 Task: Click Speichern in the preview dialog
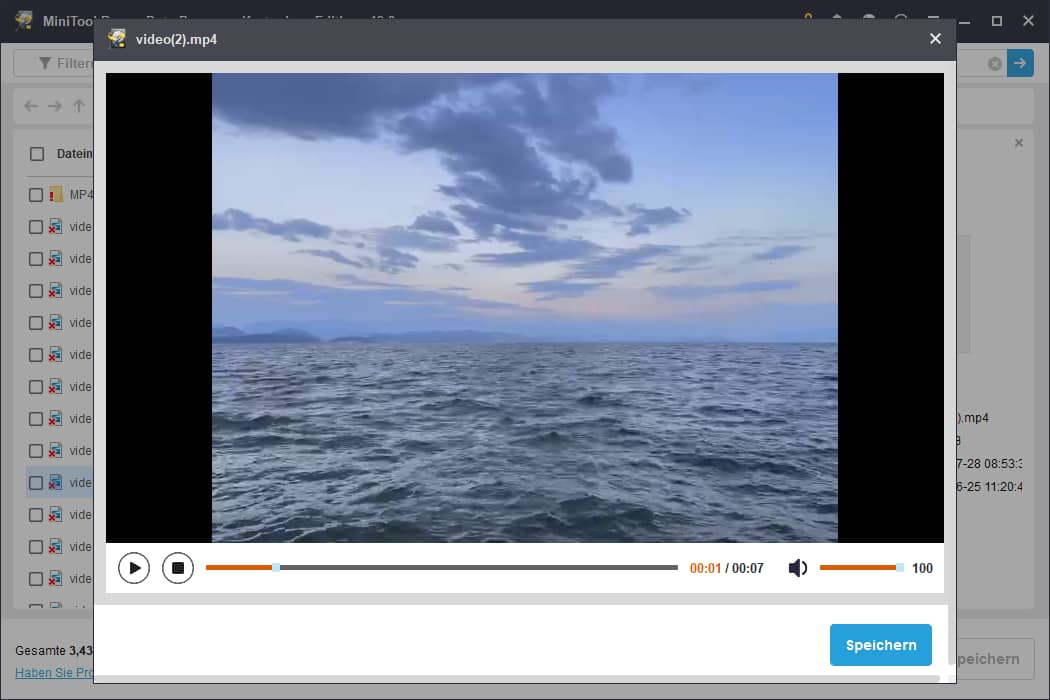pos(880,645)
